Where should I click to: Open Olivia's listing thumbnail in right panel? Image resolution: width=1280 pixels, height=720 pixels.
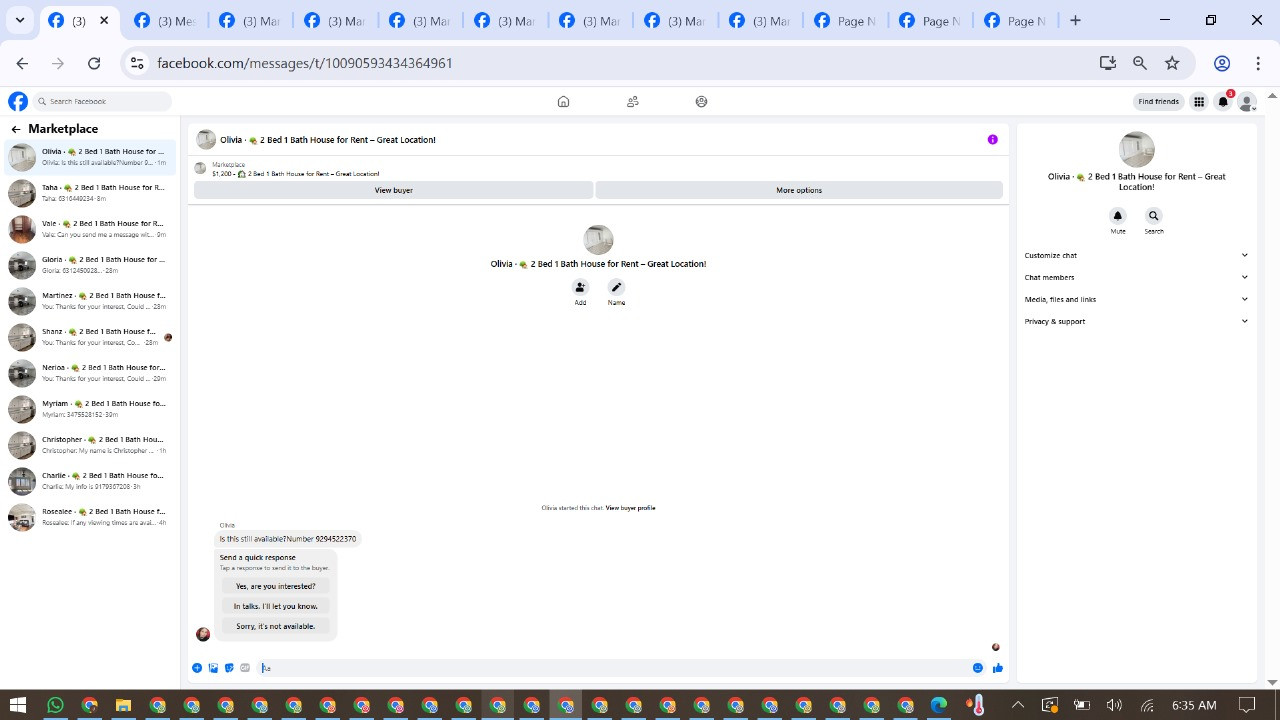coord(1136,149)
